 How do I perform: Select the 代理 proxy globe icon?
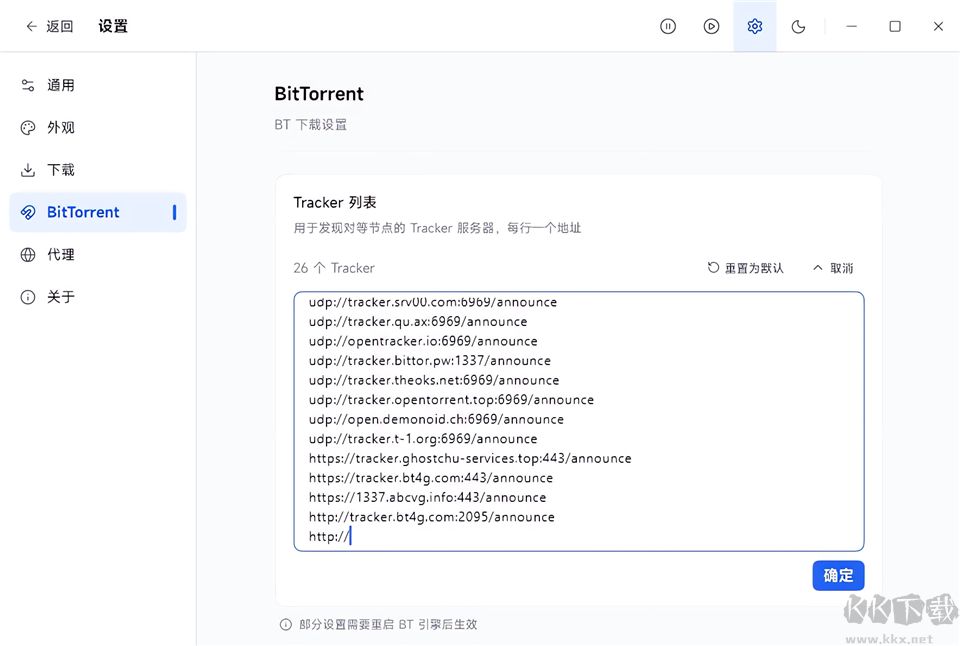click(x=26, y=254)
